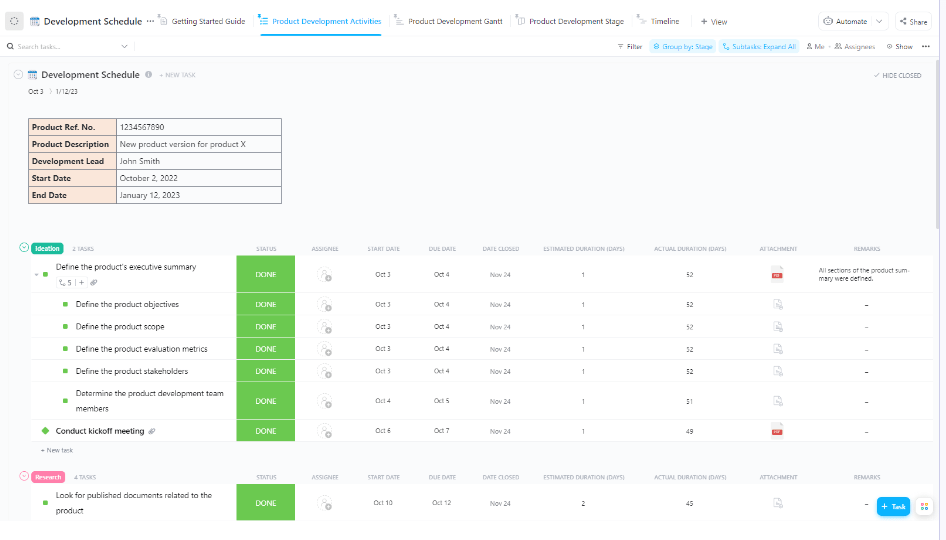Add attachment to Look for published documents task
Image resolution: width=946 pixels, height=540 pixels.
click(x=778, y=503)
